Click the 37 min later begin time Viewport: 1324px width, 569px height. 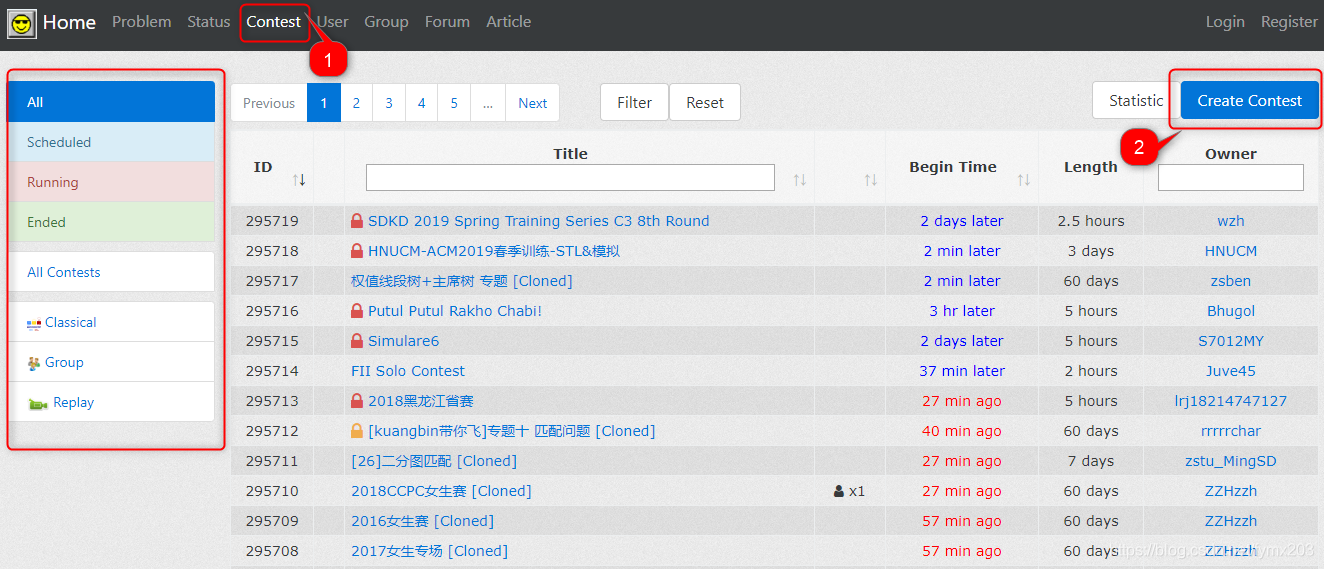(x=962, y=371)
